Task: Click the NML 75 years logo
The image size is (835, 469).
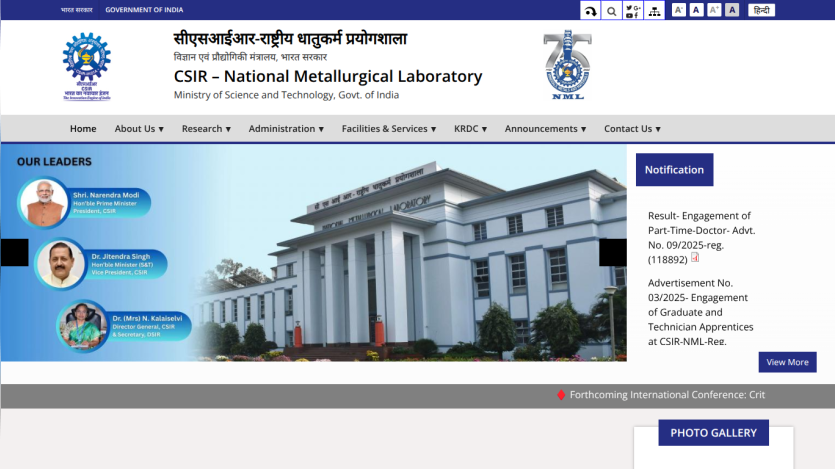Action: point(568,64)
